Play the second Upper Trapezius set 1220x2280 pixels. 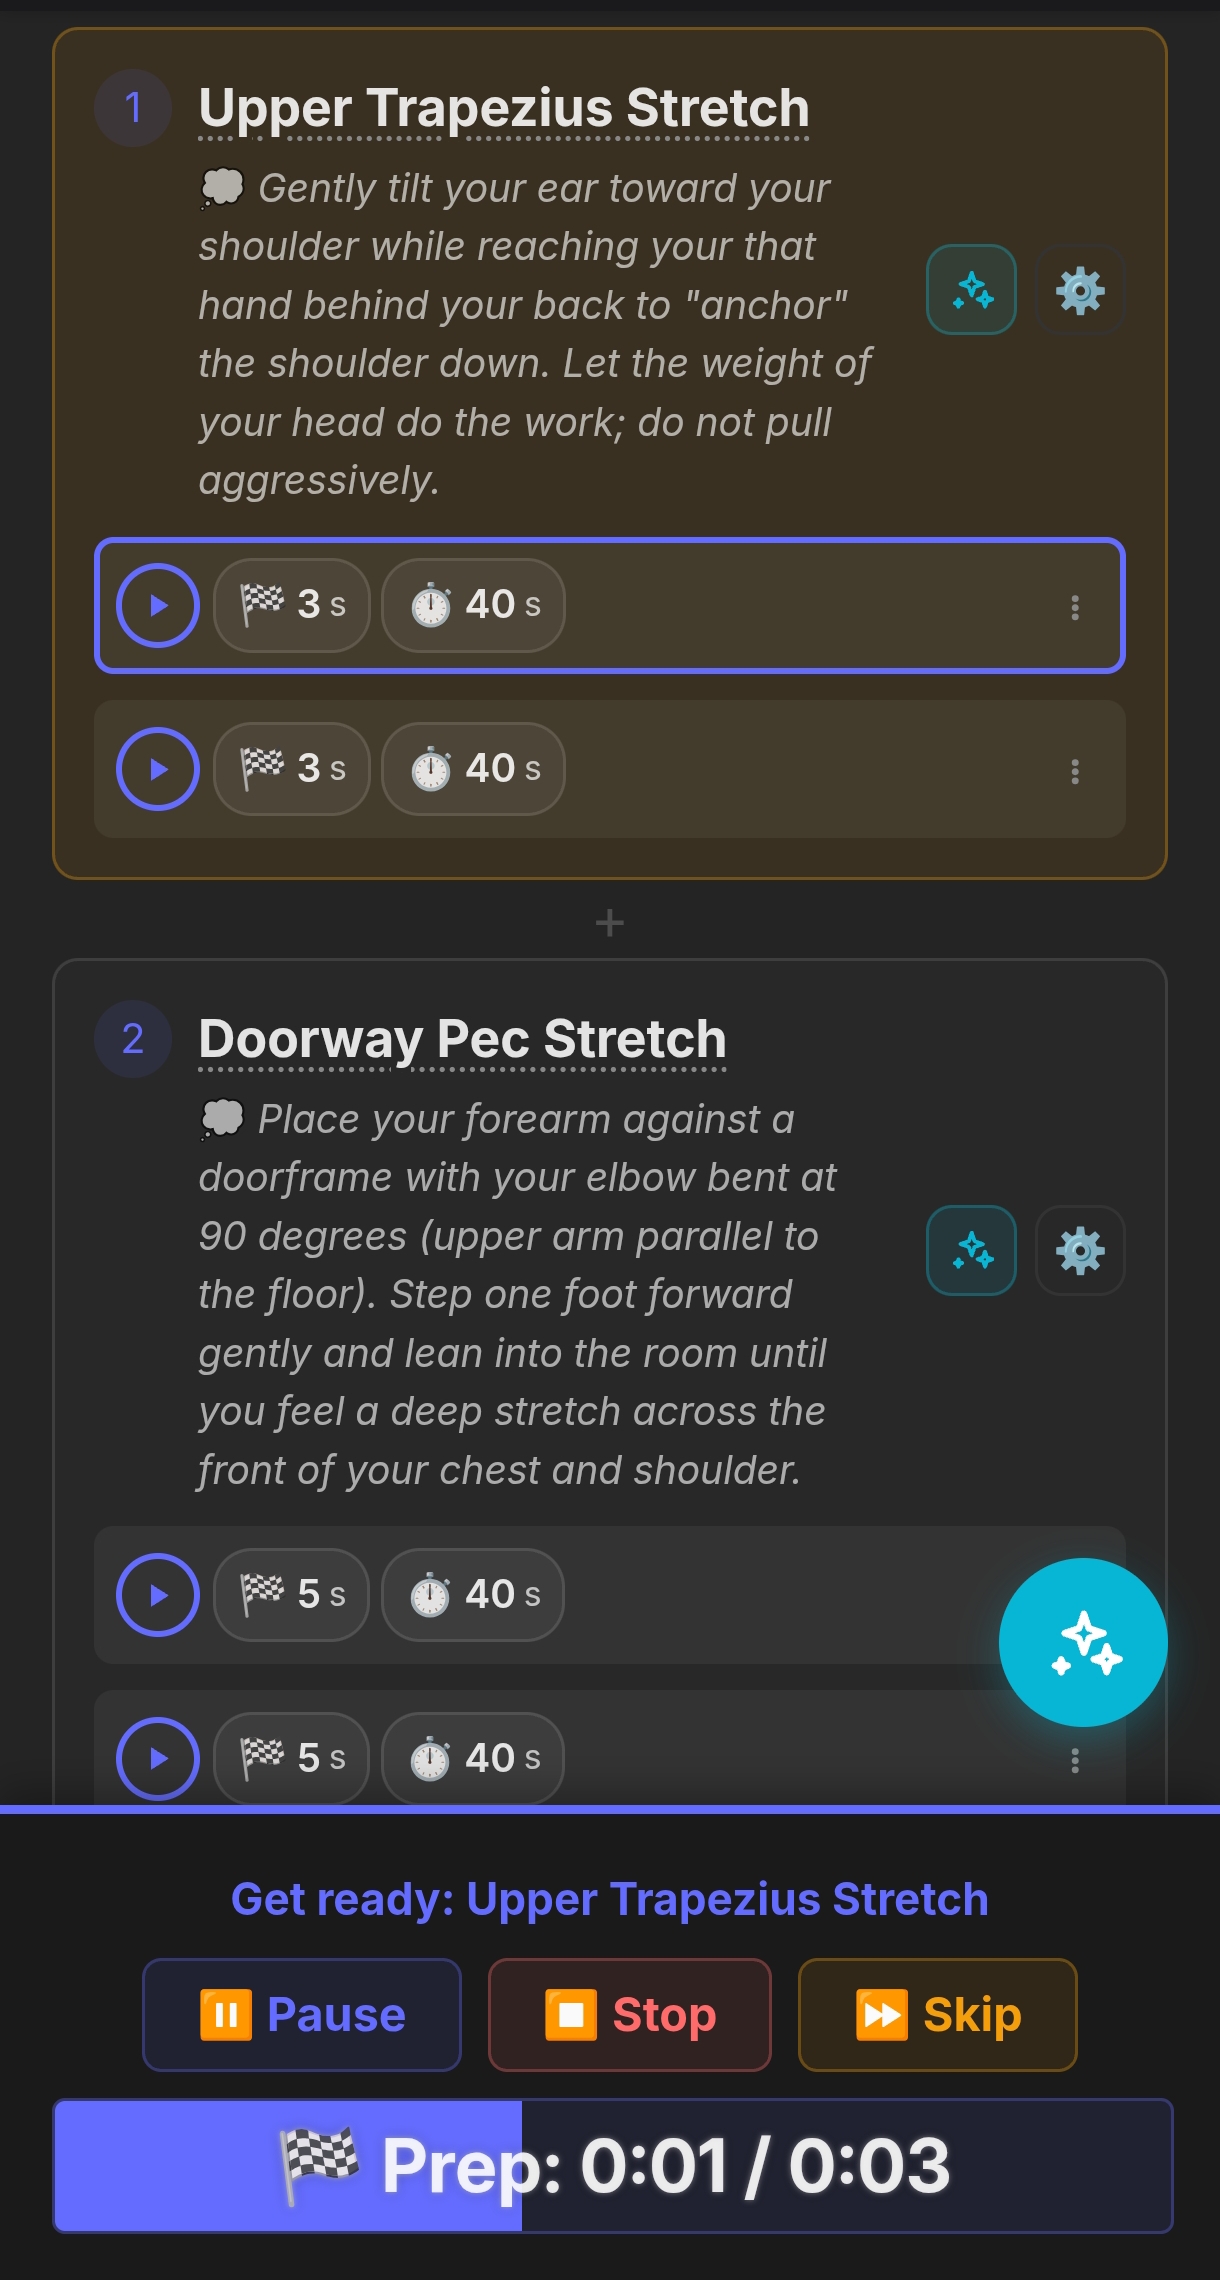[x=157, y=768]
